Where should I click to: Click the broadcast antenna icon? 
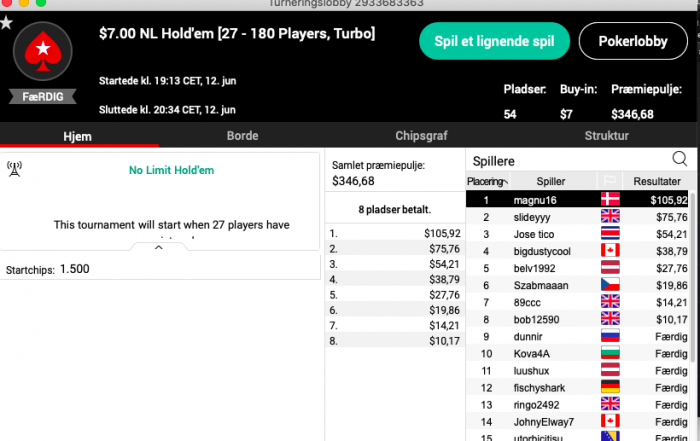pyautogui.click(x=14, y=169)
